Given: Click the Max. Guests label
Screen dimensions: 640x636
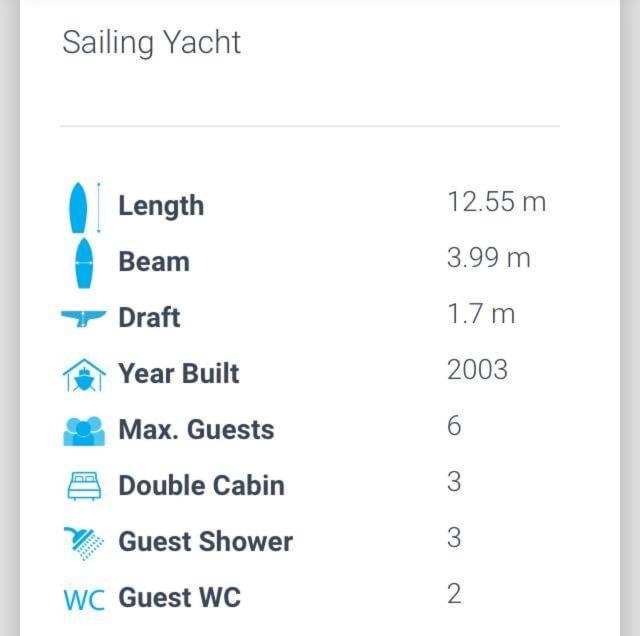Looking at the screenshot, I should click(x=196, y=430).
